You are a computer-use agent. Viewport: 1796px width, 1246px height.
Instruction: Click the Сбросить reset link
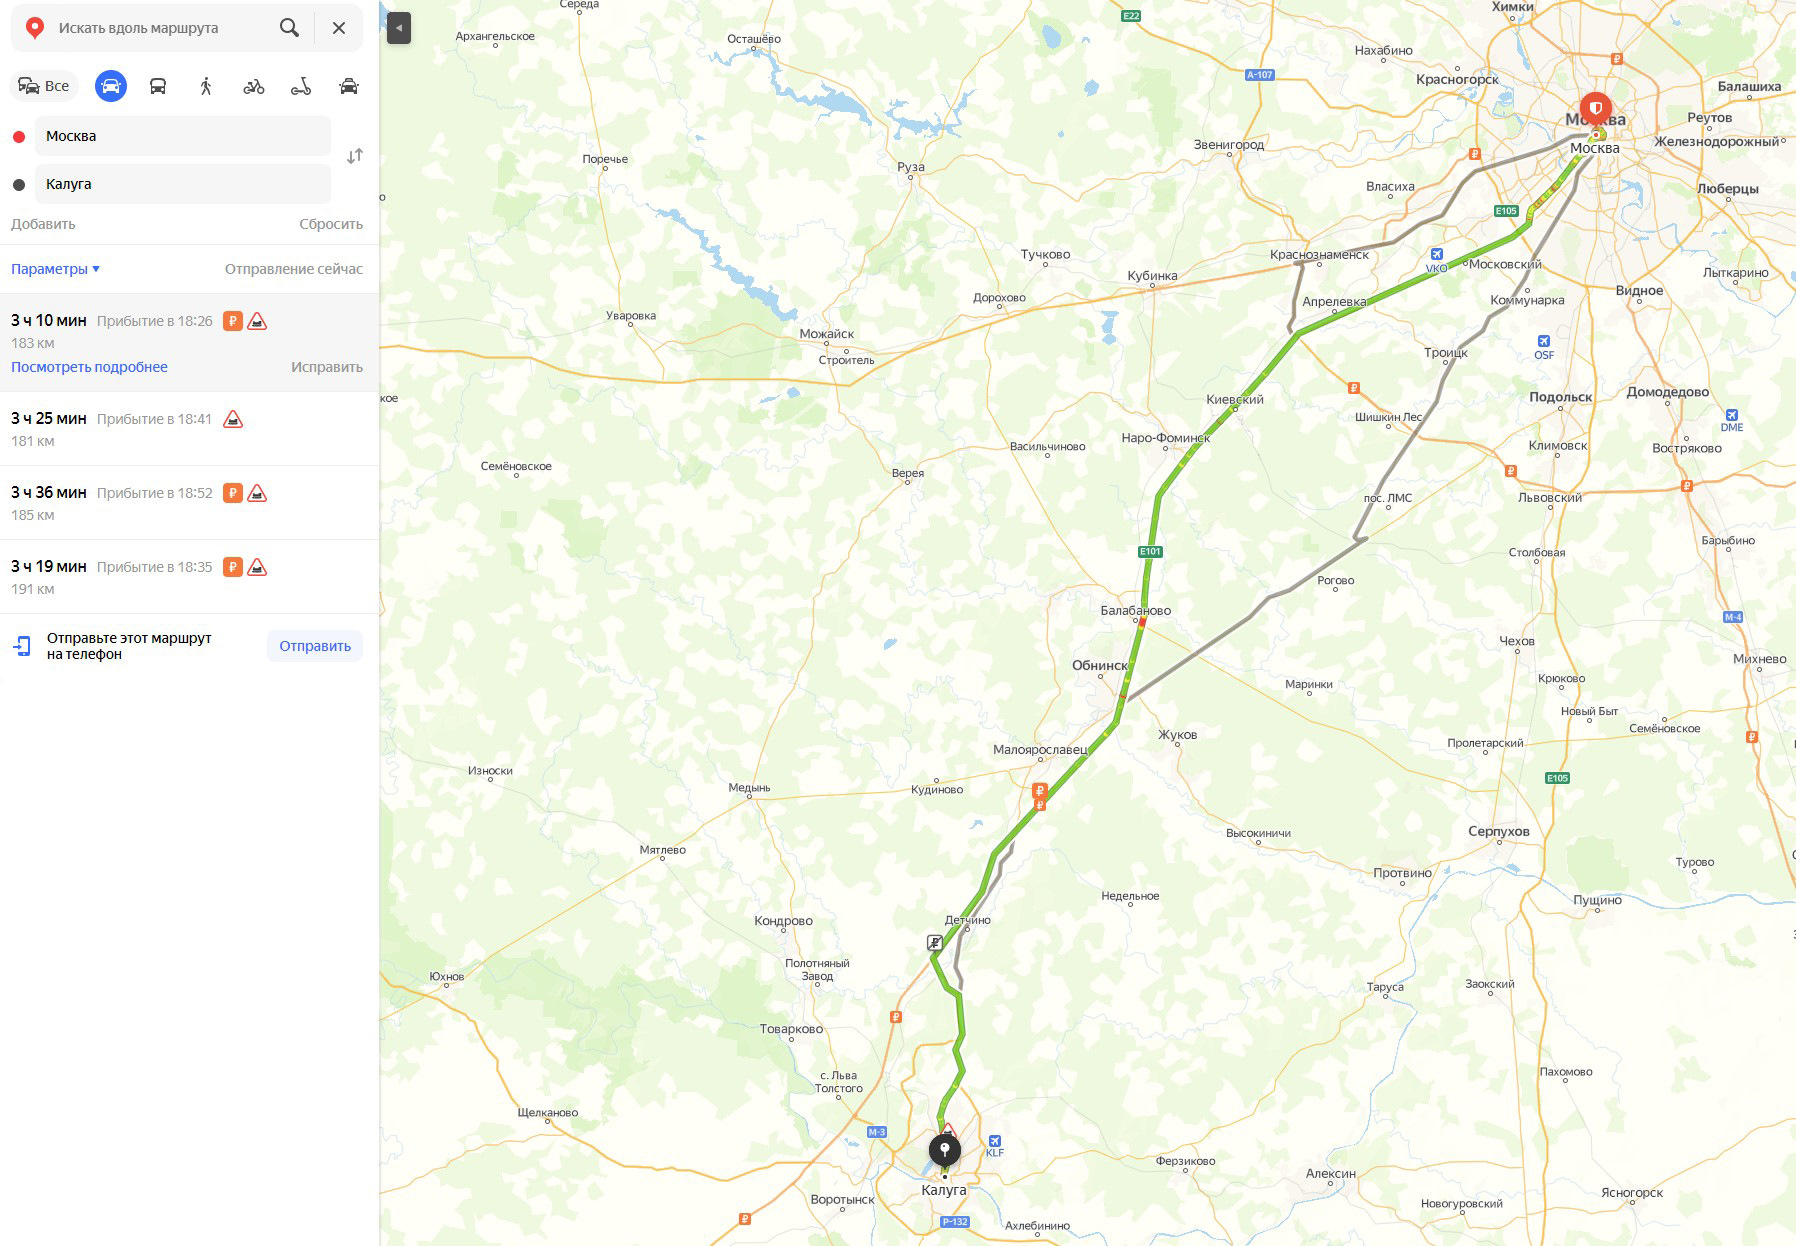331,224
